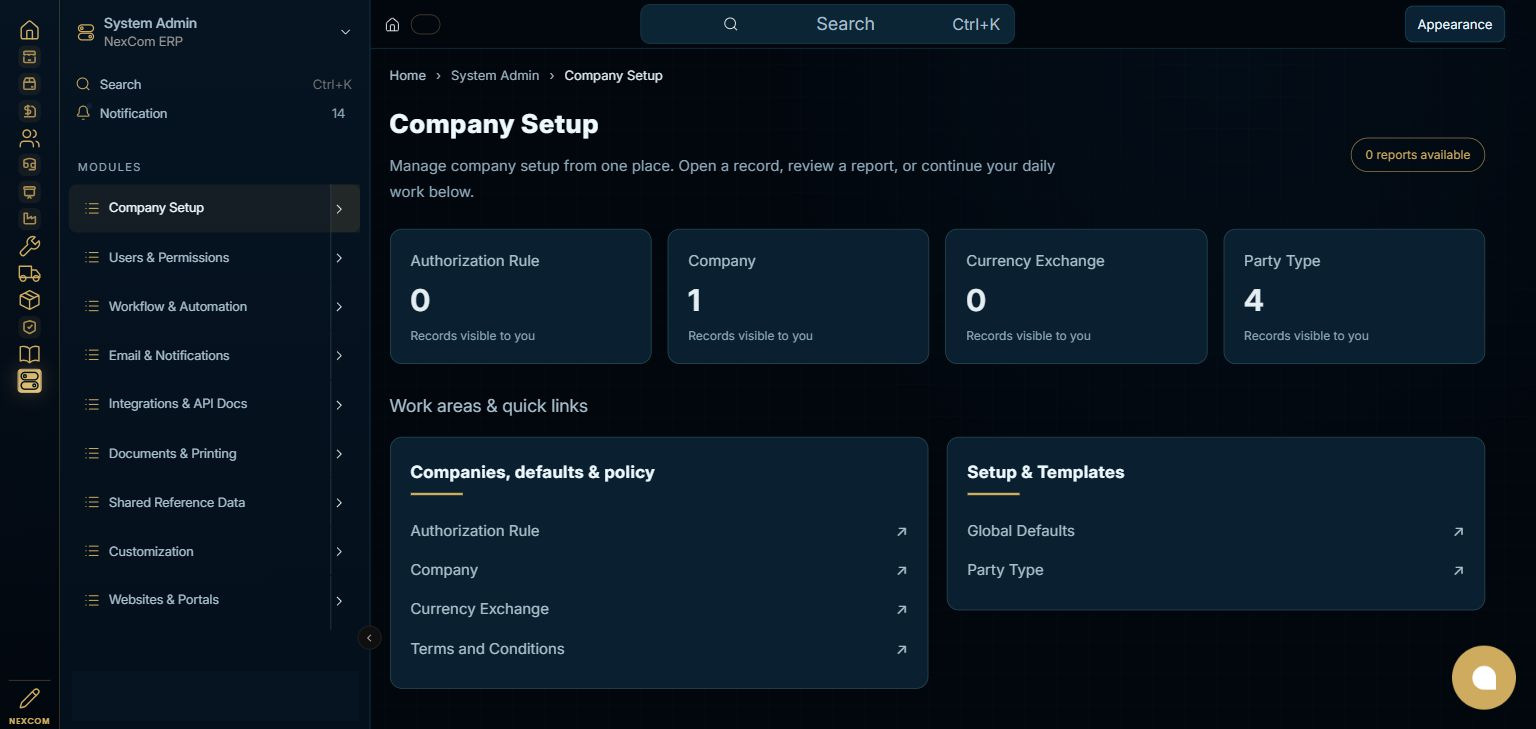Click the shield check icon in the left rail

coord(30,327)
